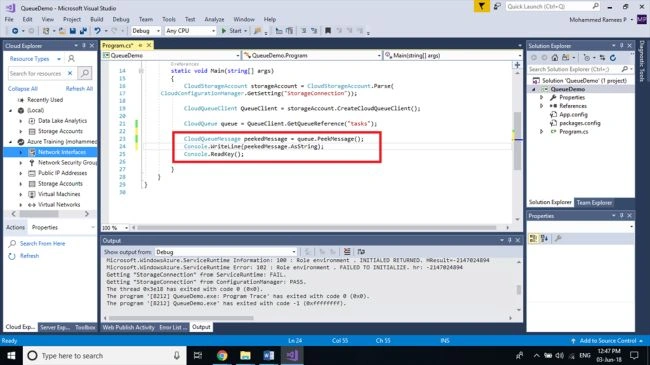Switch to the Web Publish Activity tab
The height and width of the screenshot is (365, 650).
(x=129, y=327)
